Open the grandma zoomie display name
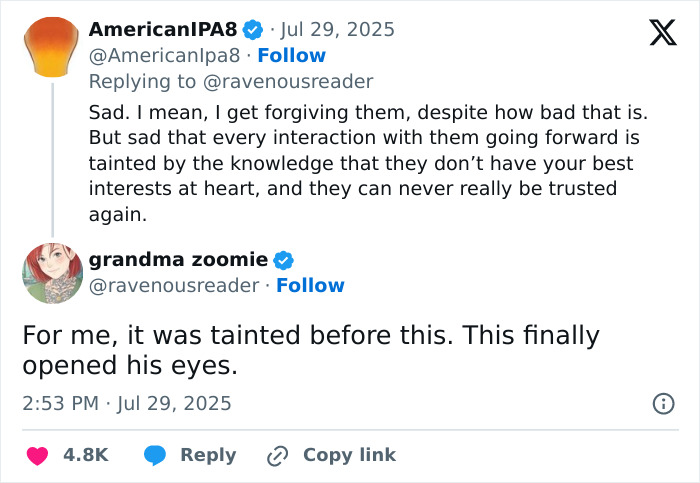700x483 pixels. 178,260
